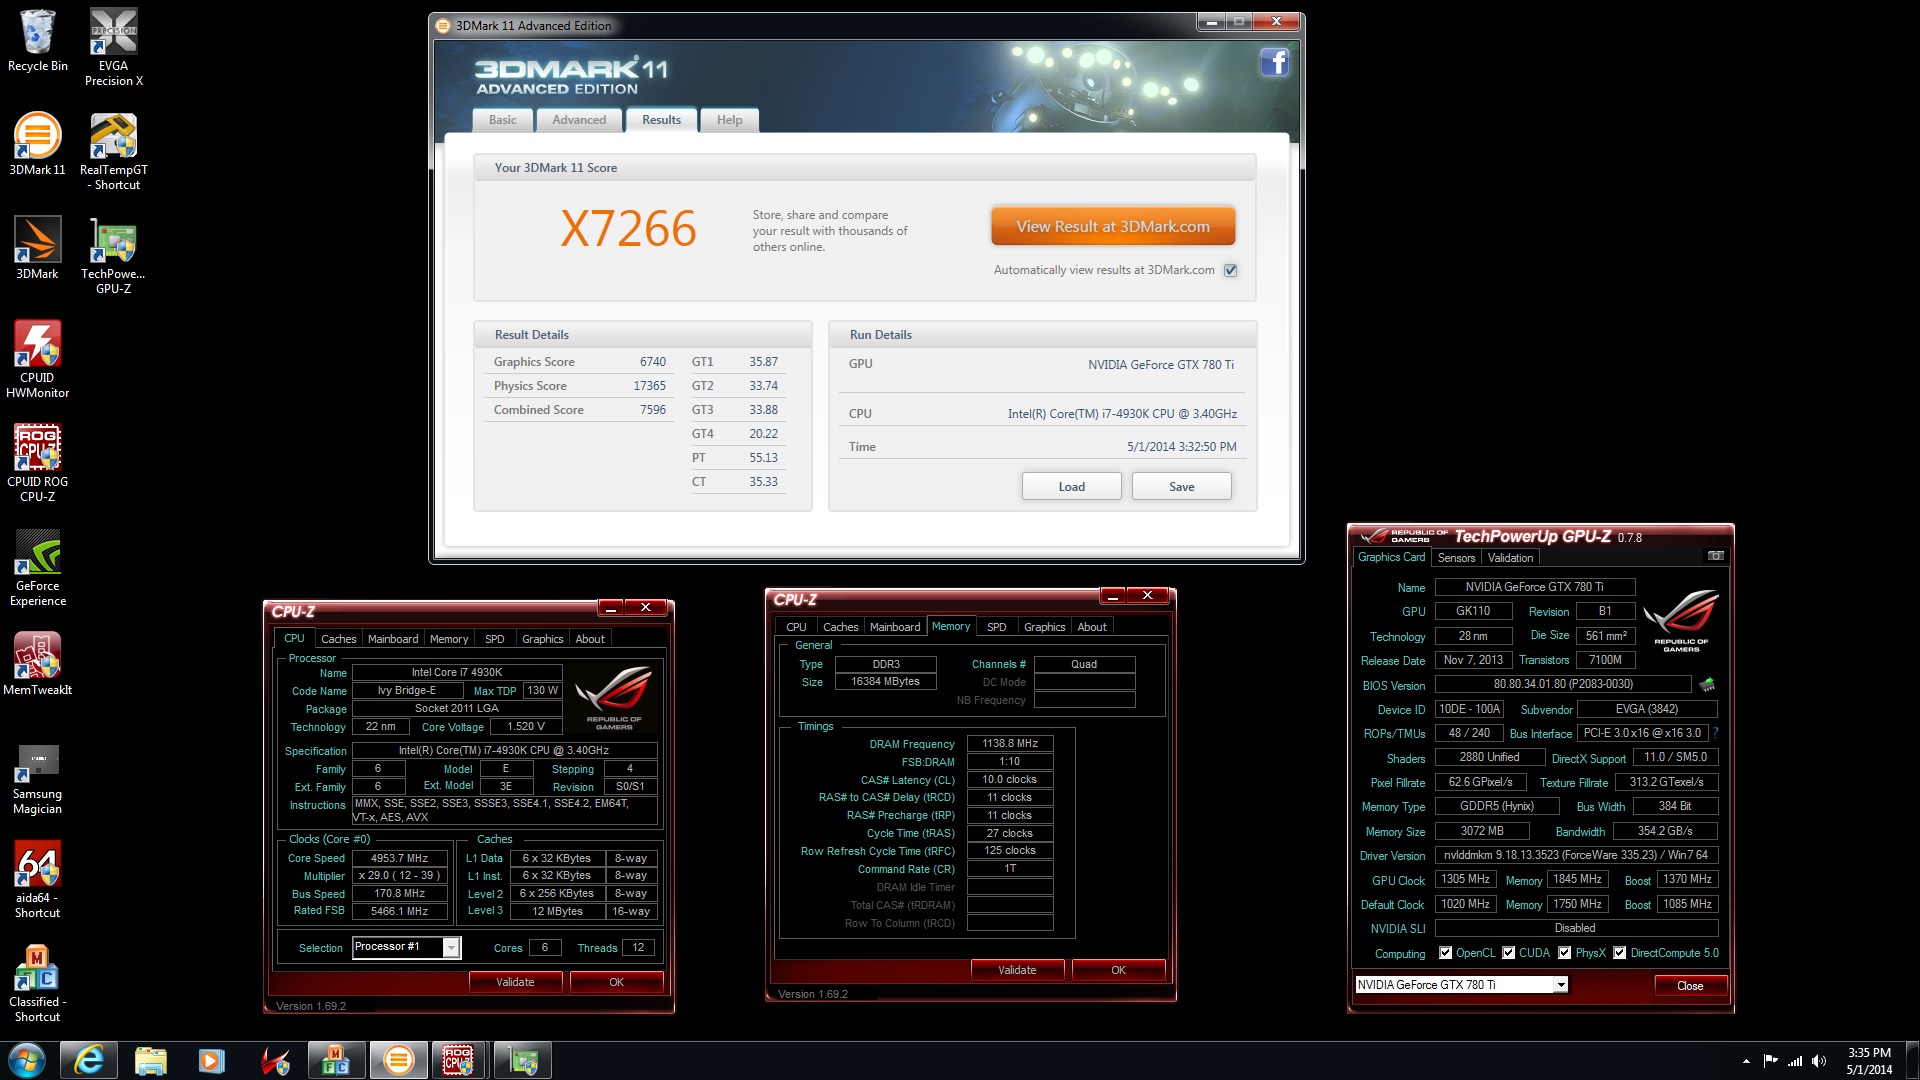
Task: Click View Result at 3DMark.com button
Action: (x=1113, y=227)
